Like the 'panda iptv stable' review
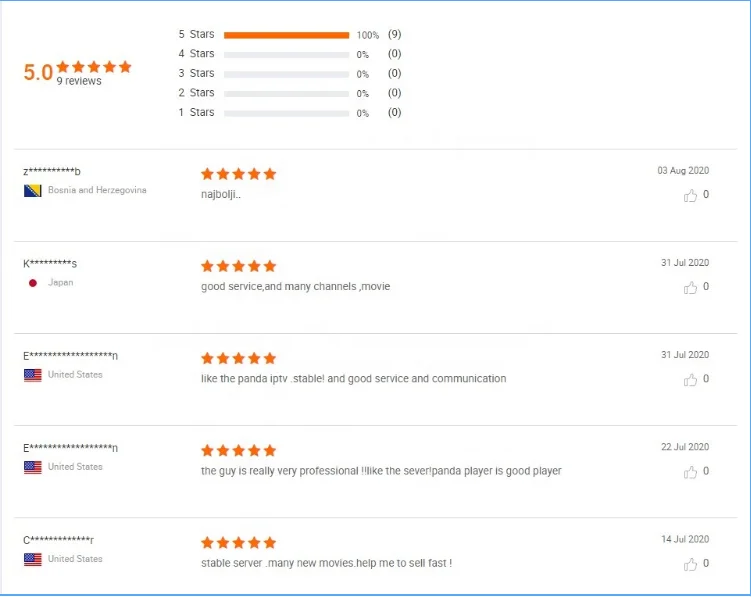751x597 pixels. coord(690,380)
